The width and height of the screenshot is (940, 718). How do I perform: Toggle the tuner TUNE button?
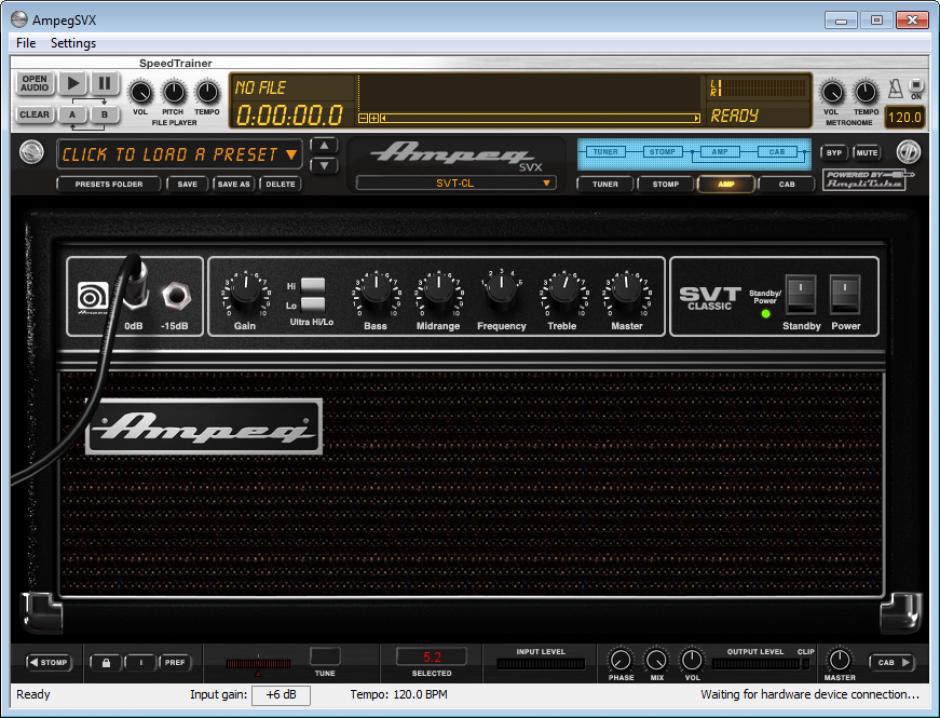click(325, 657)
